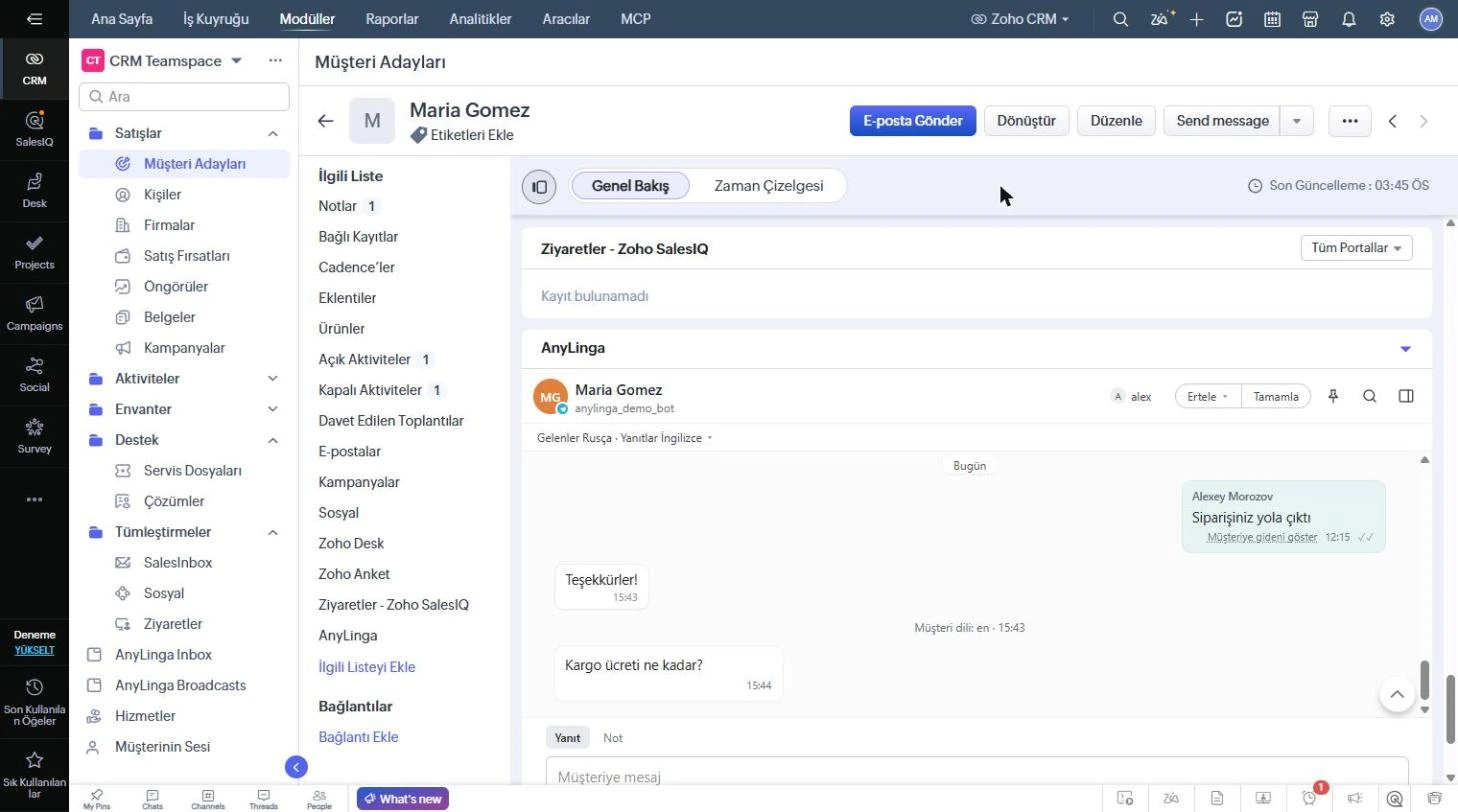Open the İş Kuyruğu menu
The width and height of the screenshot is (1458, 812).
tap(216, 19)
